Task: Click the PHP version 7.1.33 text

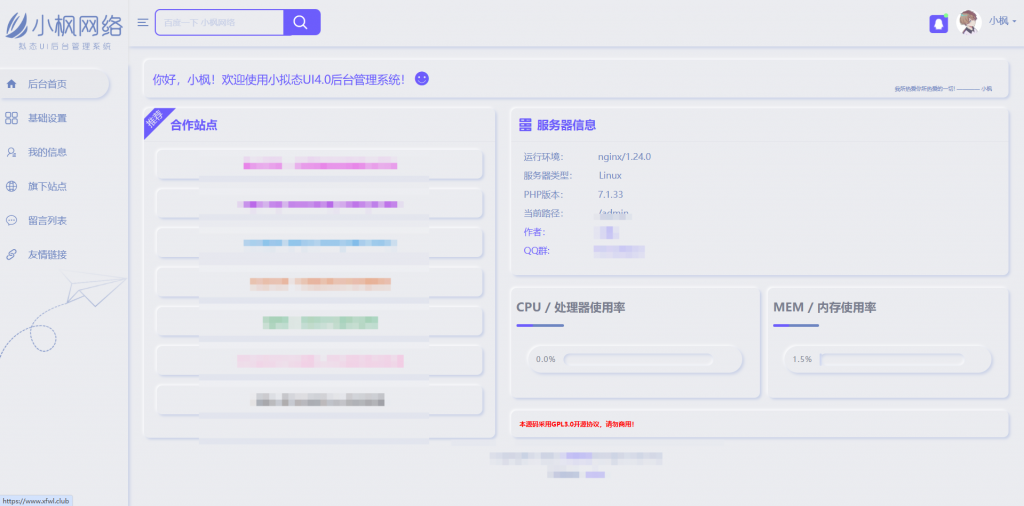Action: 611,195
